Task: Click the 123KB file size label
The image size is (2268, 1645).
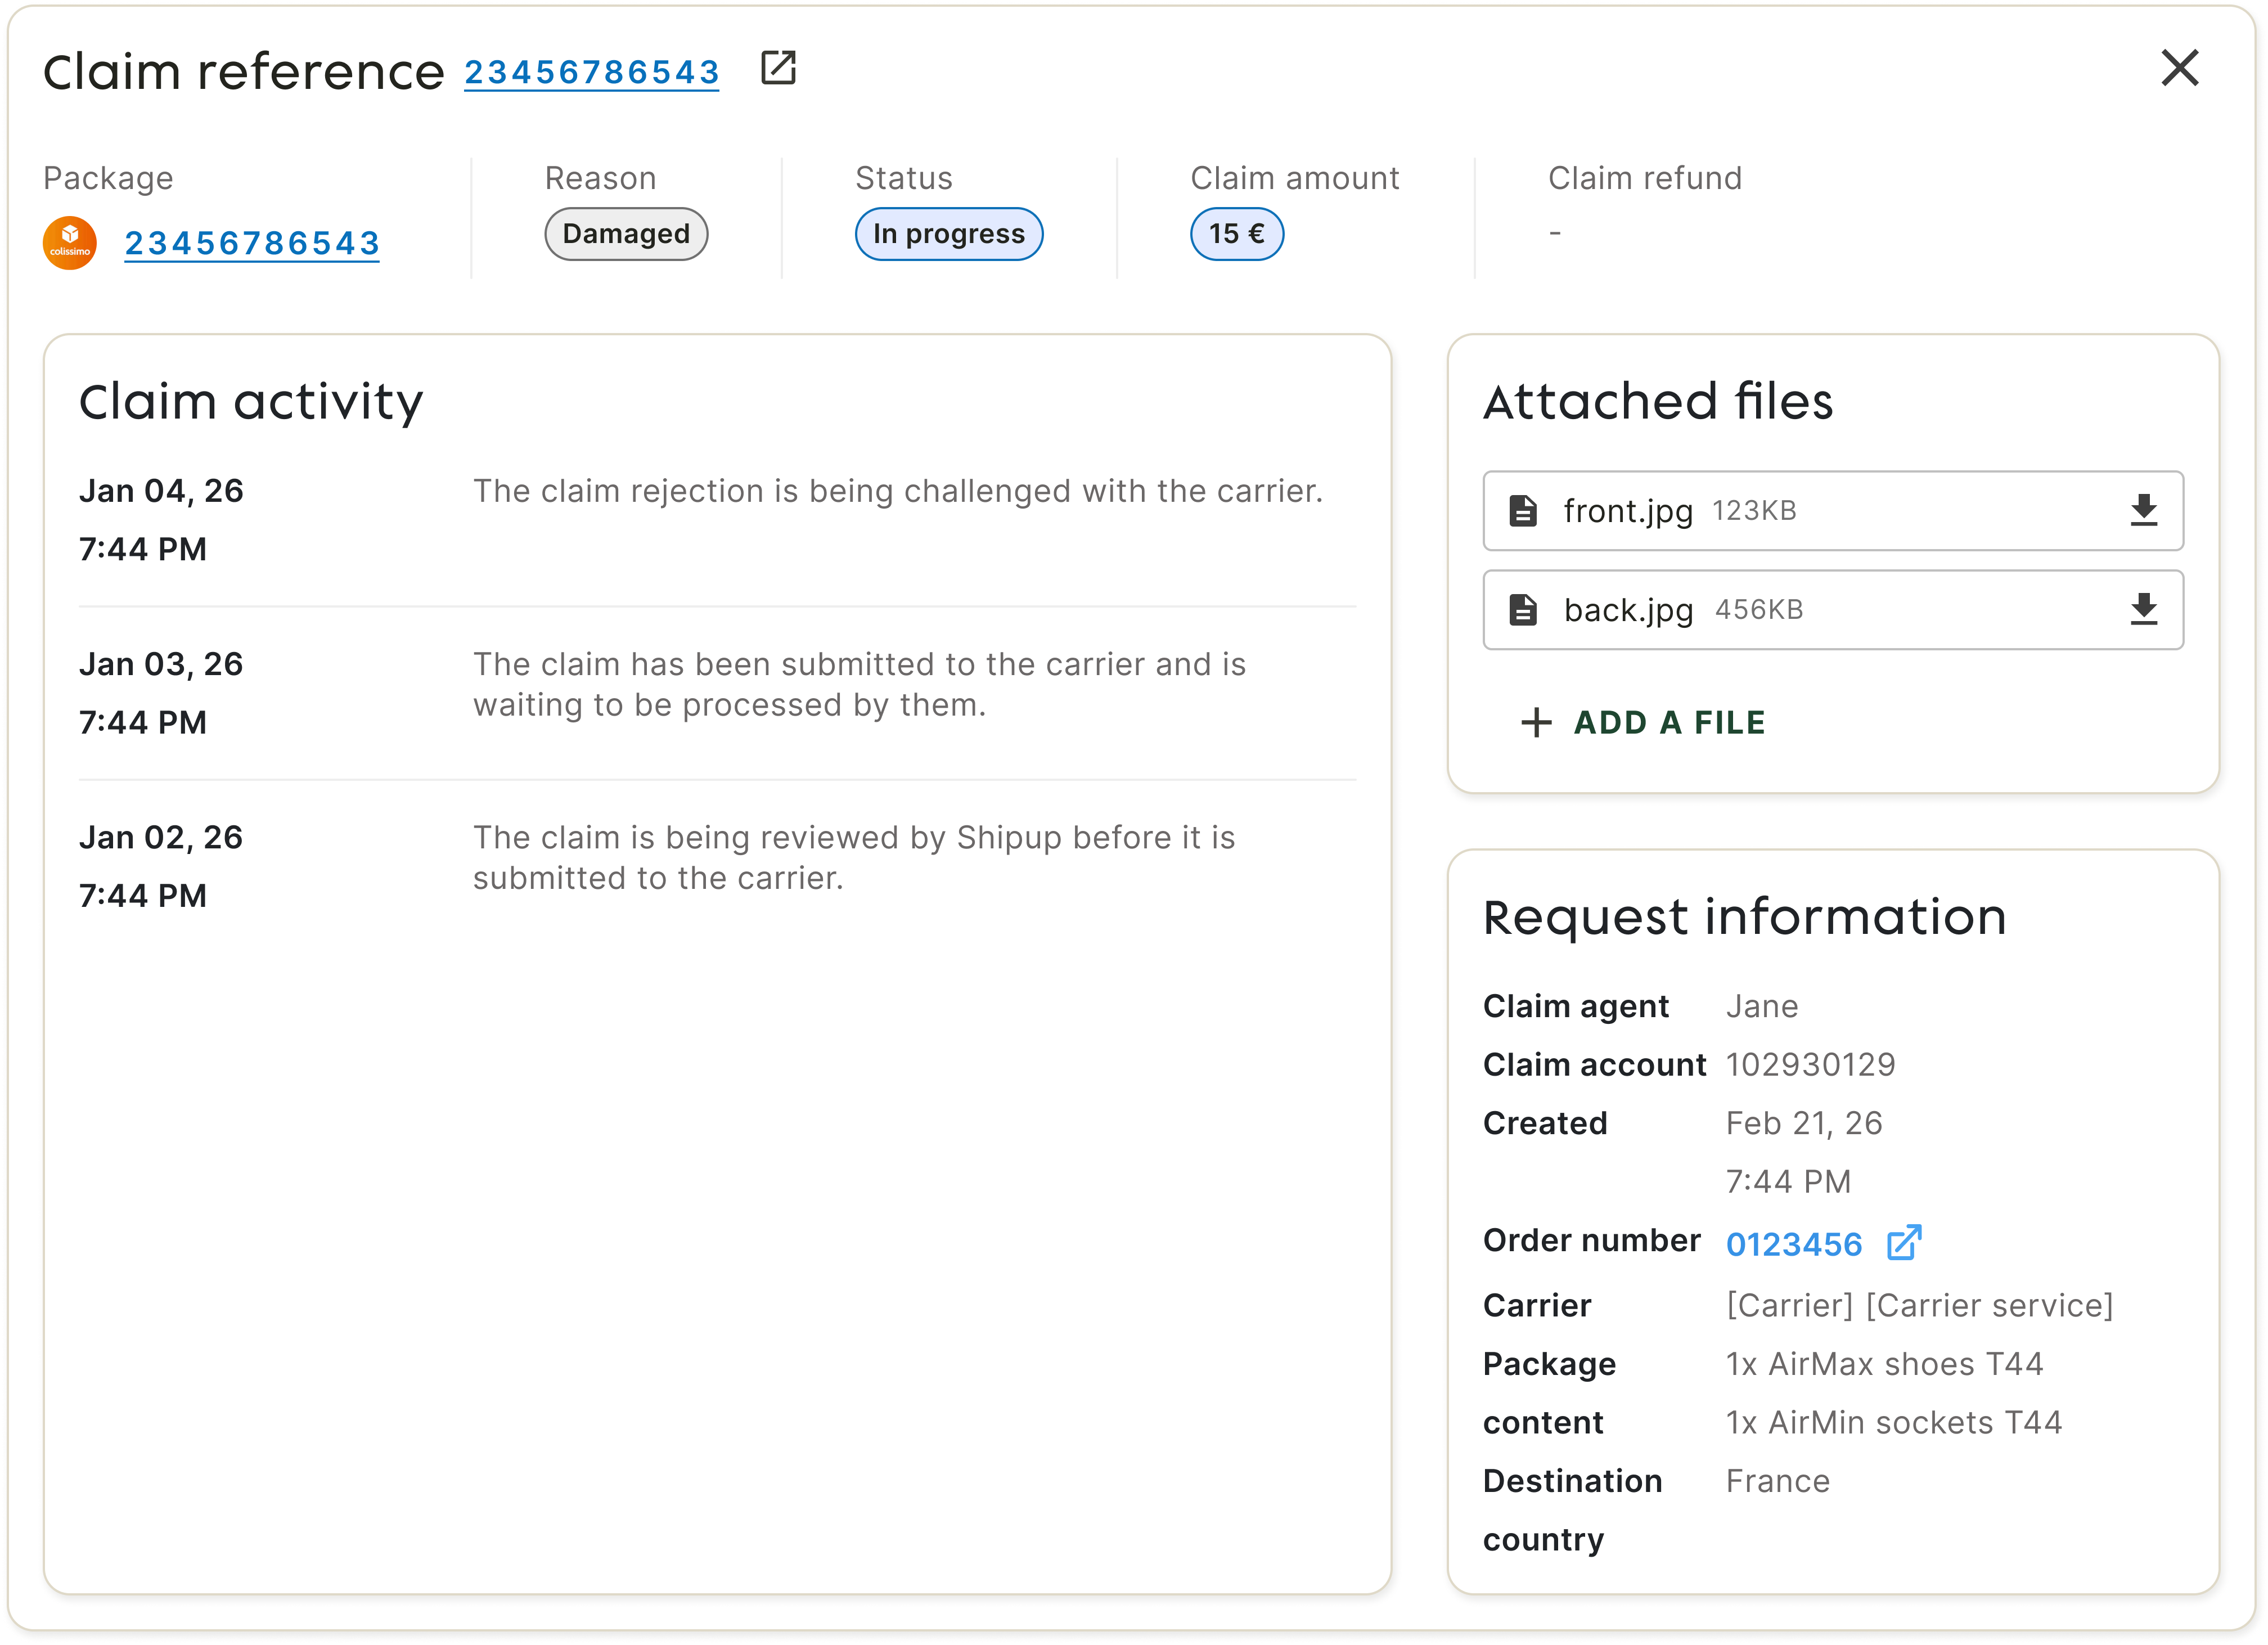Action: click(x=1754, y=510)
